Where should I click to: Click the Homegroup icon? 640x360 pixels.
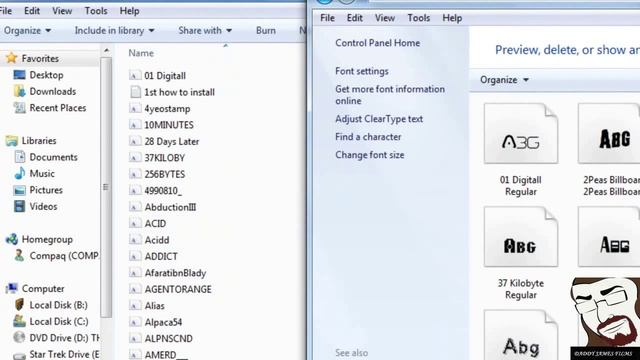click(11, 239)
